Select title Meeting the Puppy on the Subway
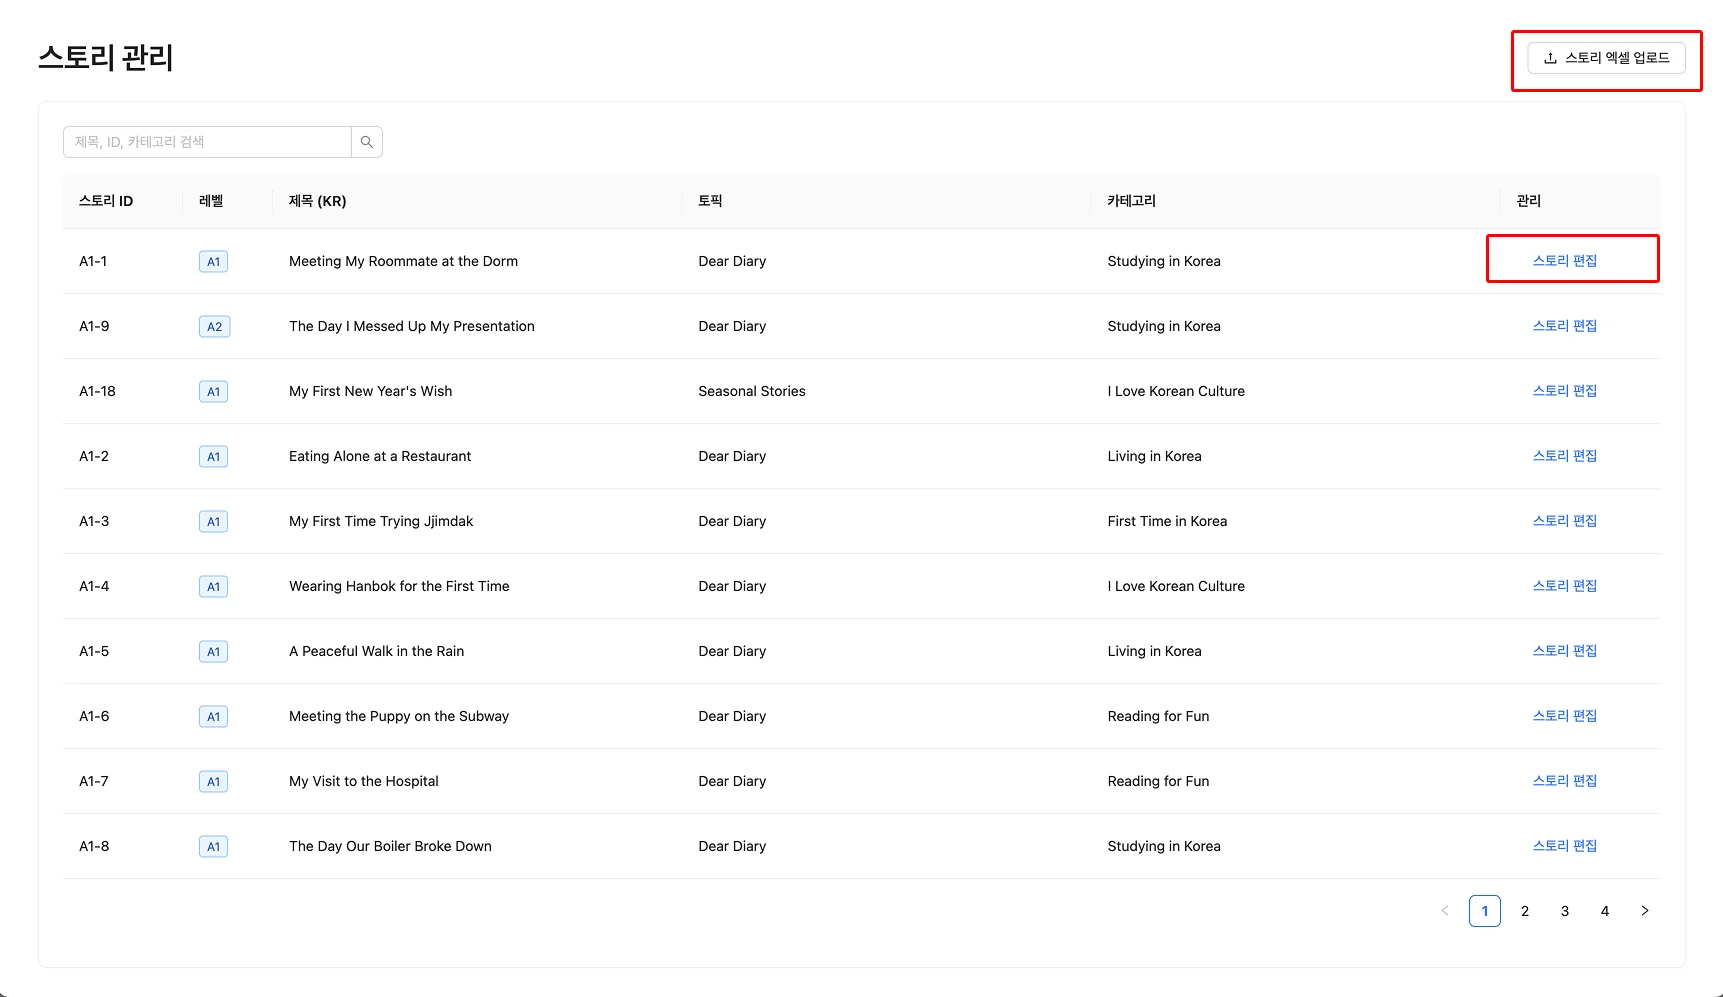Viewport: 1723px width, 997px height. 399,716
